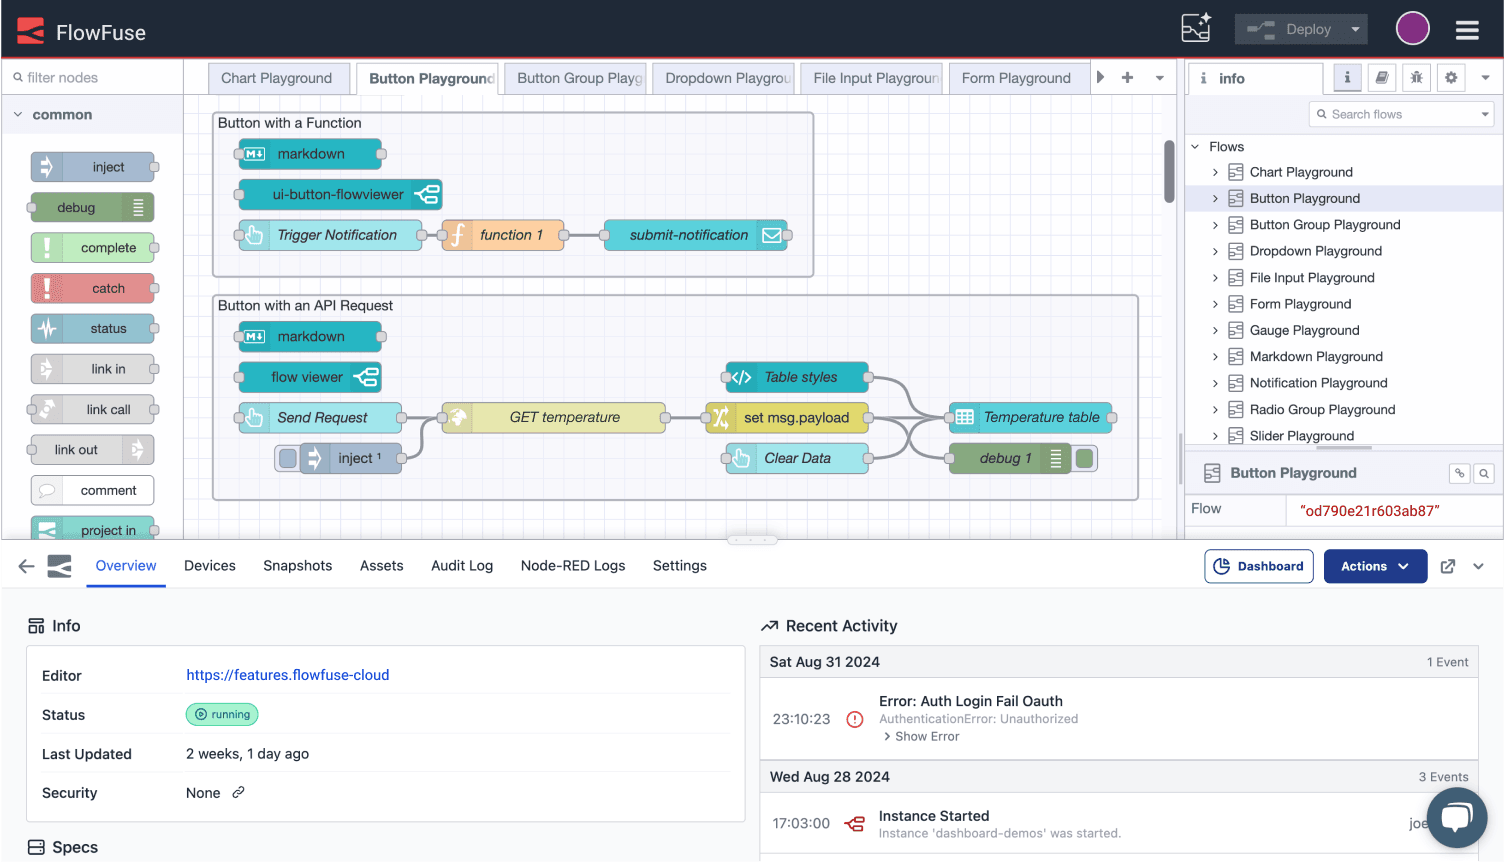Click the FlowFuse logo in the header
This screenshot has height=862, width=1504.
(30, 29)
